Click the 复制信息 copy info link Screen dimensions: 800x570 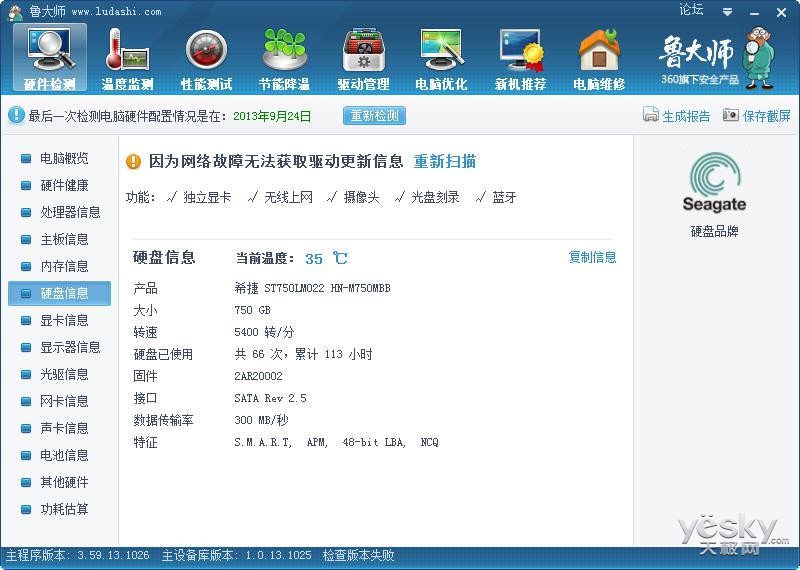point(592,257)
